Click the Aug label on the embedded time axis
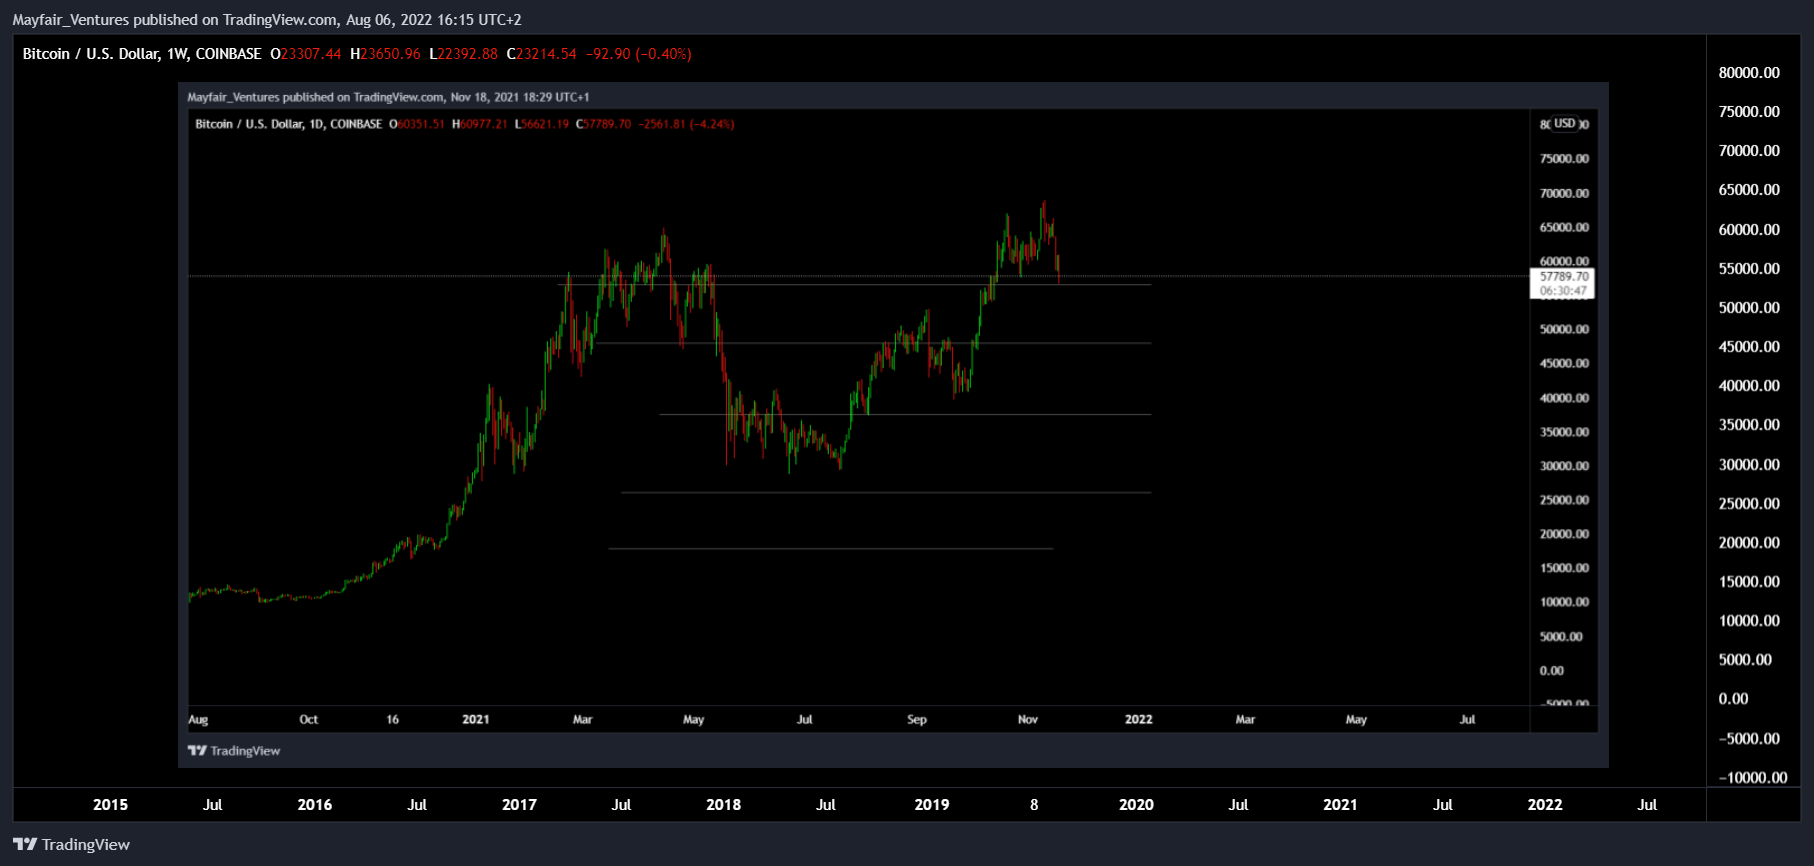 click(x=198, y=720)
